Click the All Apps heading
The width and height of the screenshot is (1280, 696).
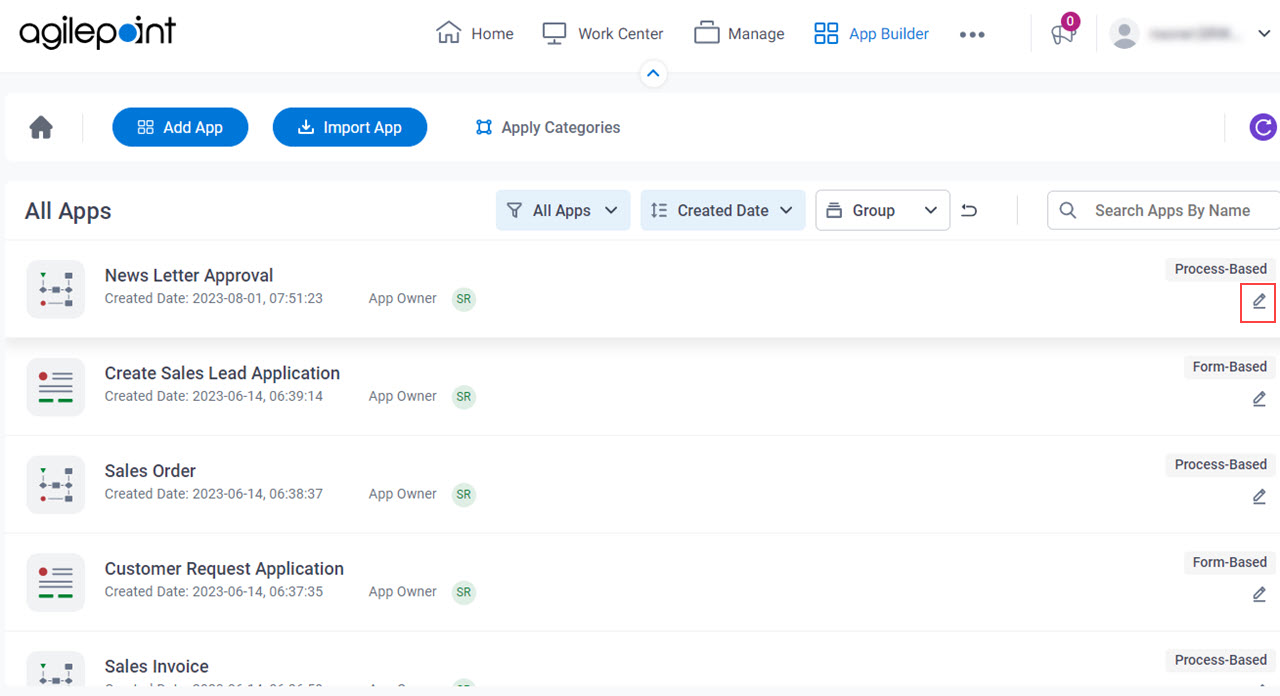[x=68, y=211]
